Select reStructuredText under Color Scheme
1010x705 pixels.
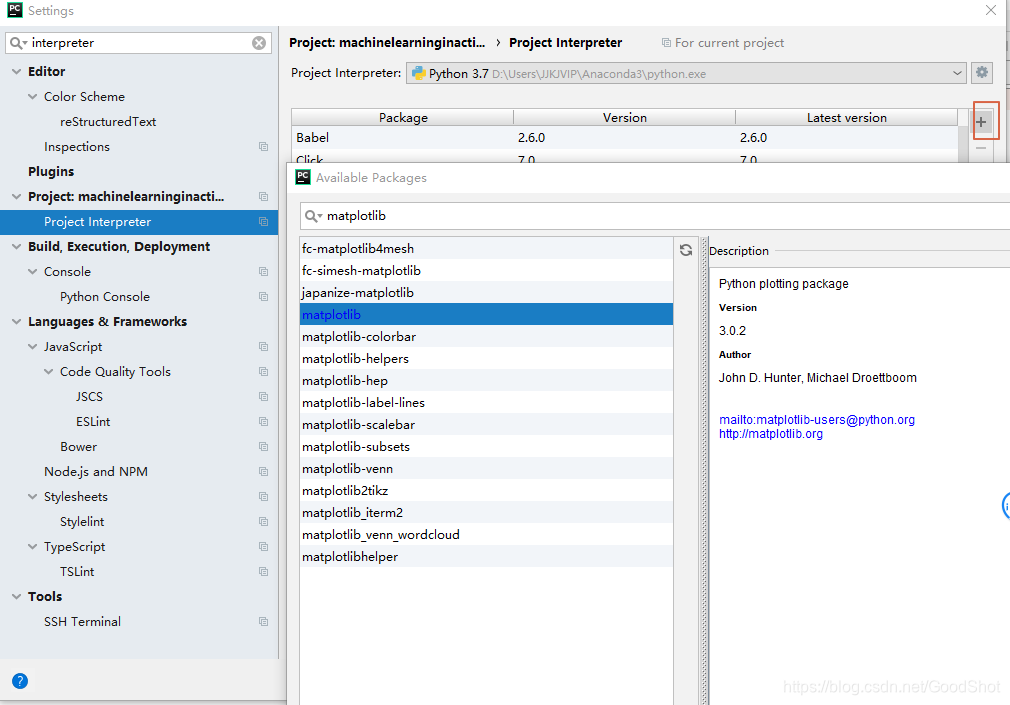click(108, 122)
